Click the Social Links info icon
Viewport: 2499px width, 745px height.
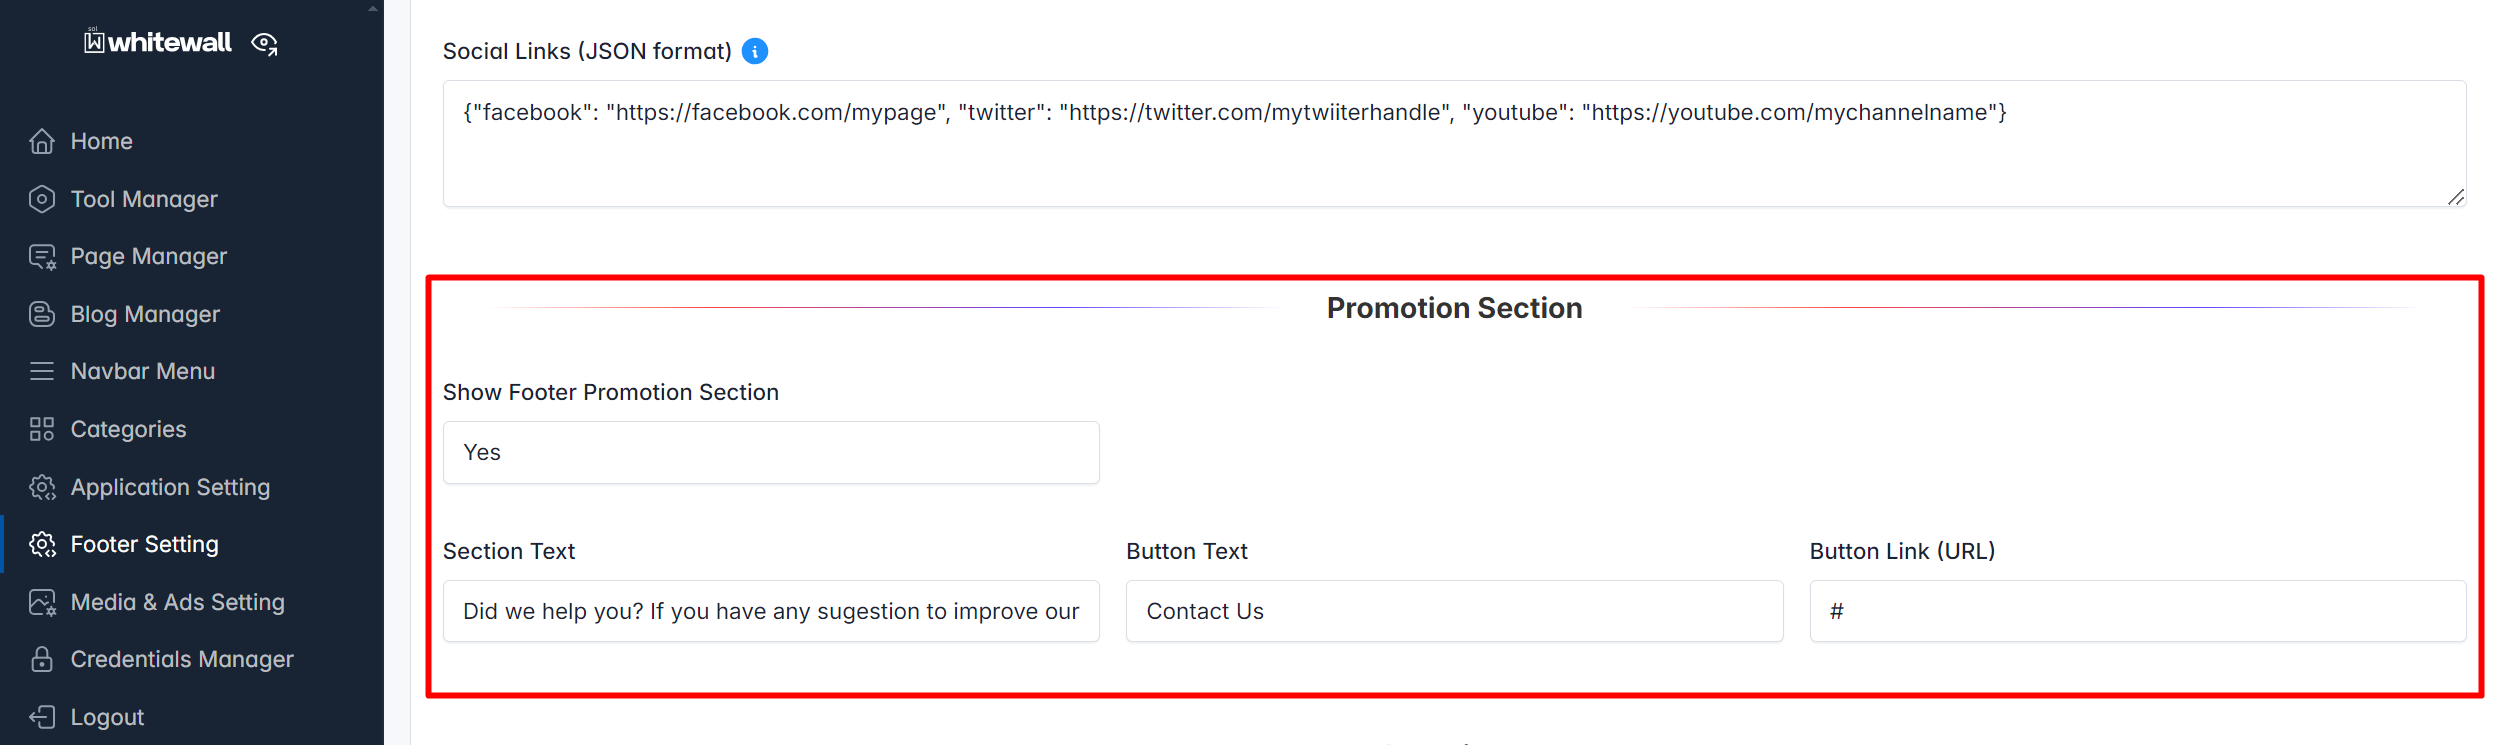click(x=755, y=51)
